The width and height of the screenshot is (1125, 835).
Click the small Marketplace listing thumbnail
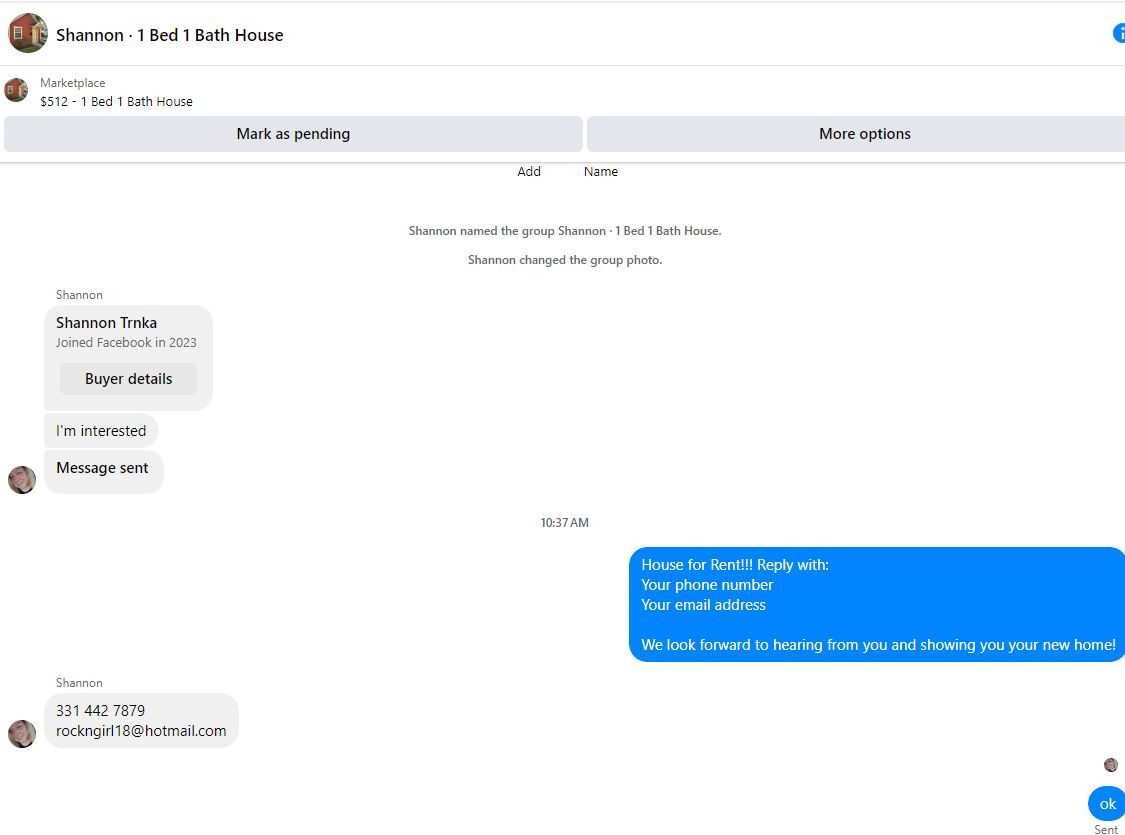[16, 90]
